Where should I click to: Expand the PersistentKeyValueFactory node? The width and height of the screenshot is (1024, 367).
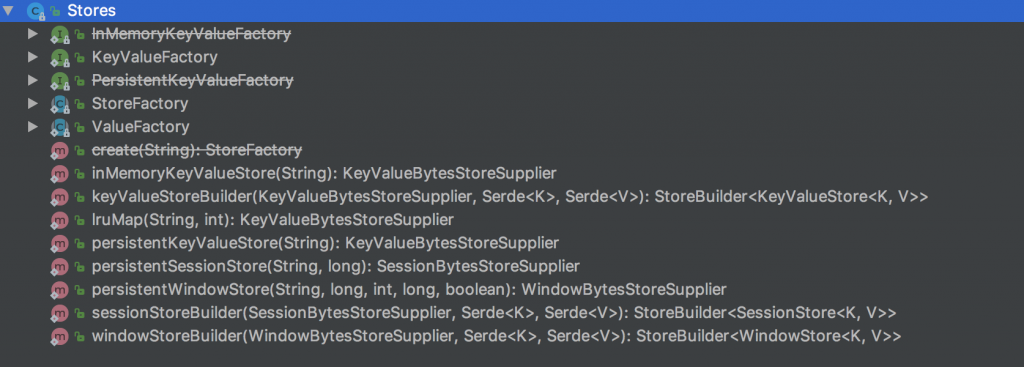pyautogui.click(x=33, y=80)
